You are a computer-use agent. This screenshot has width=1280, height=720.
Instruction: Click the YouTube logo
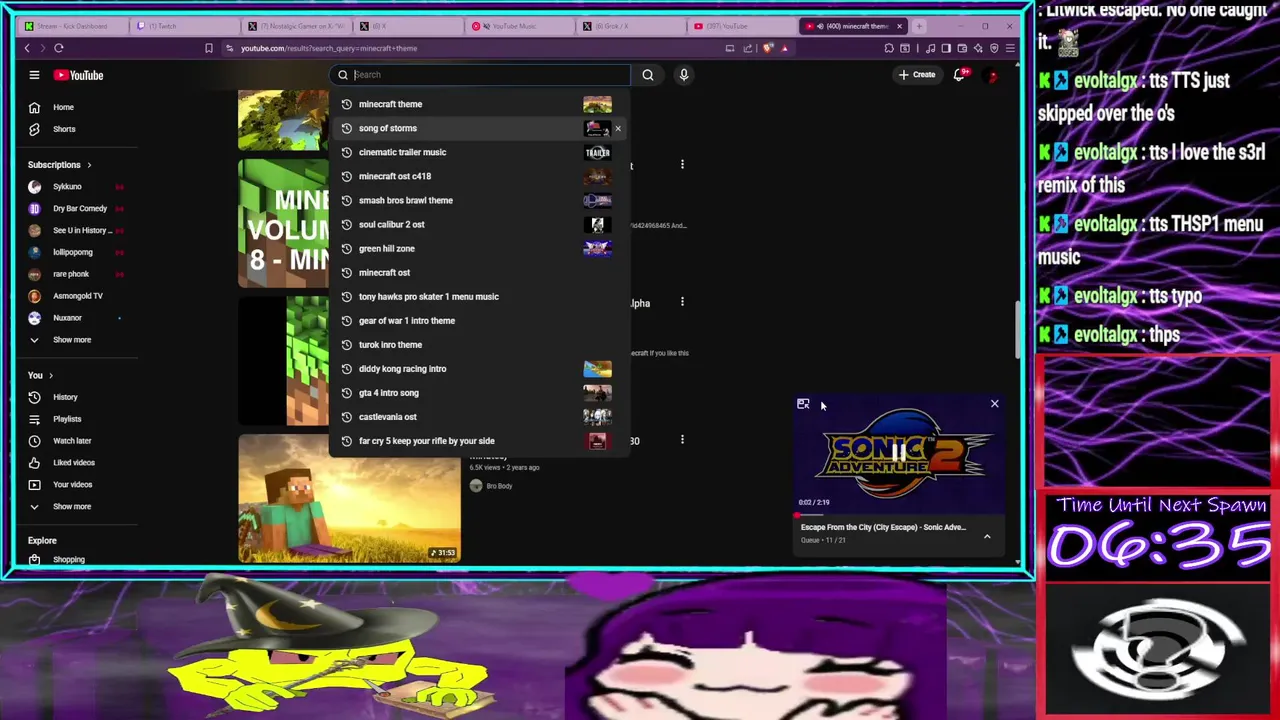(x=78, y=75)
